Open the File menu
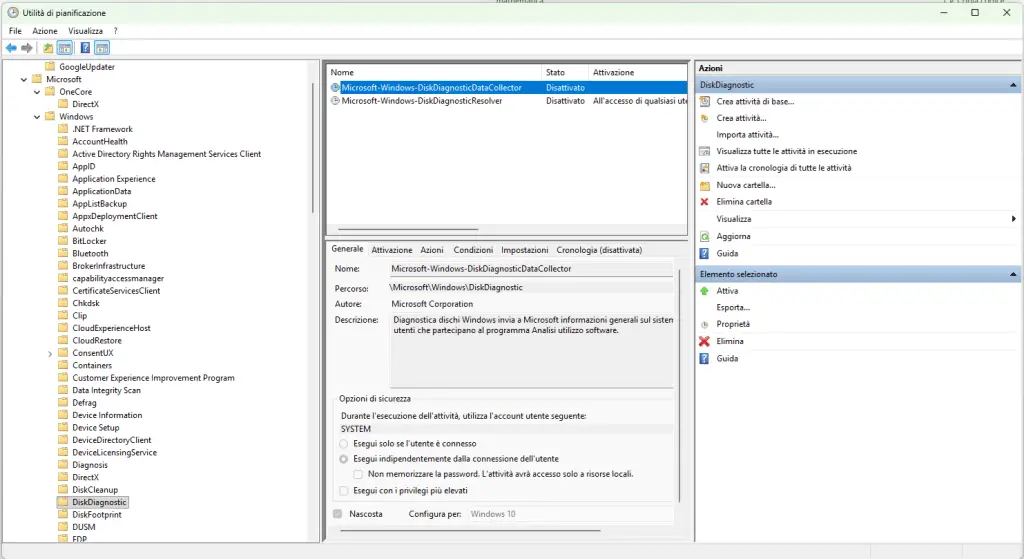 click(15, 31)
